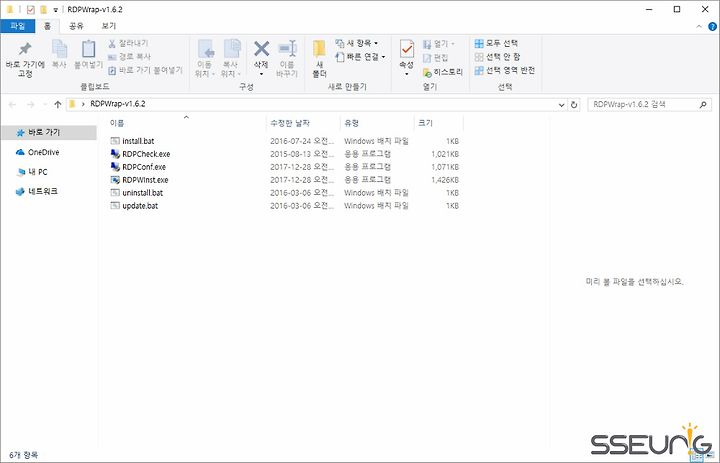Click 1,426KB size cell

444,180
